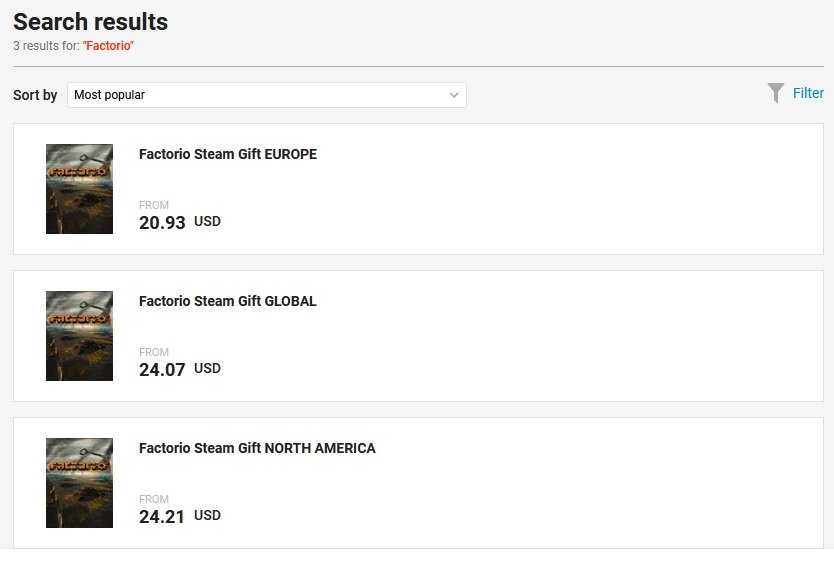Click the USD label beside 24.21
834x574 pixels.
207,515
